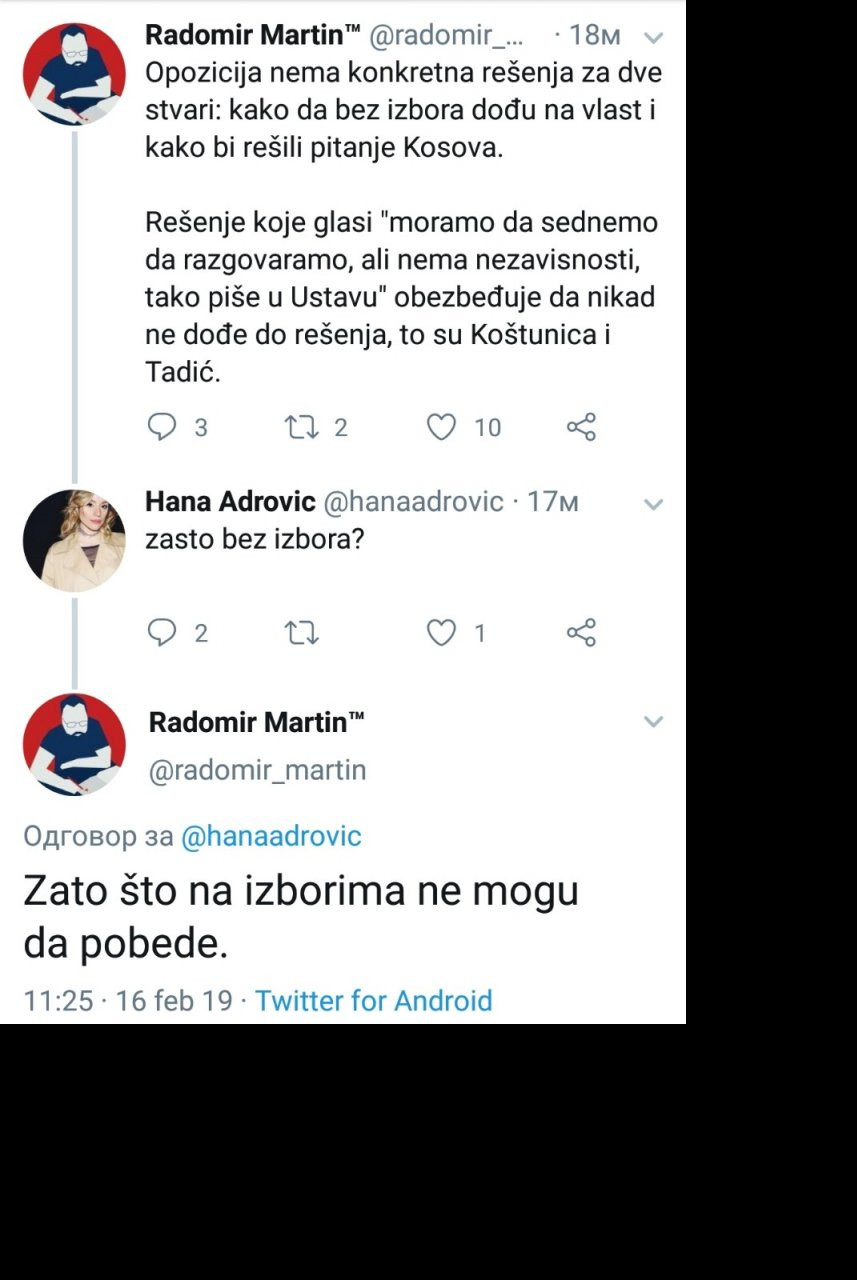The height and width of the screenshot is (1280, 857).
Task: Reply to the first Radomir Martin tweet
Action: [x=162, y=428]
